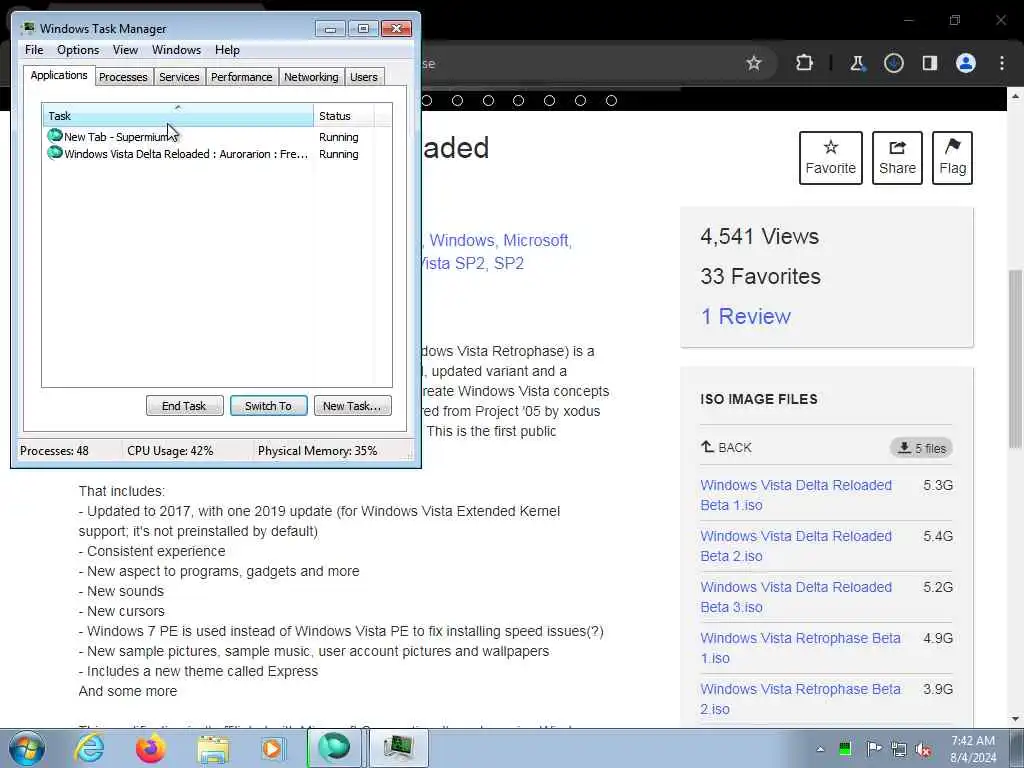Click the BACK link in ISO Image Files

click(x=726, y=447)
